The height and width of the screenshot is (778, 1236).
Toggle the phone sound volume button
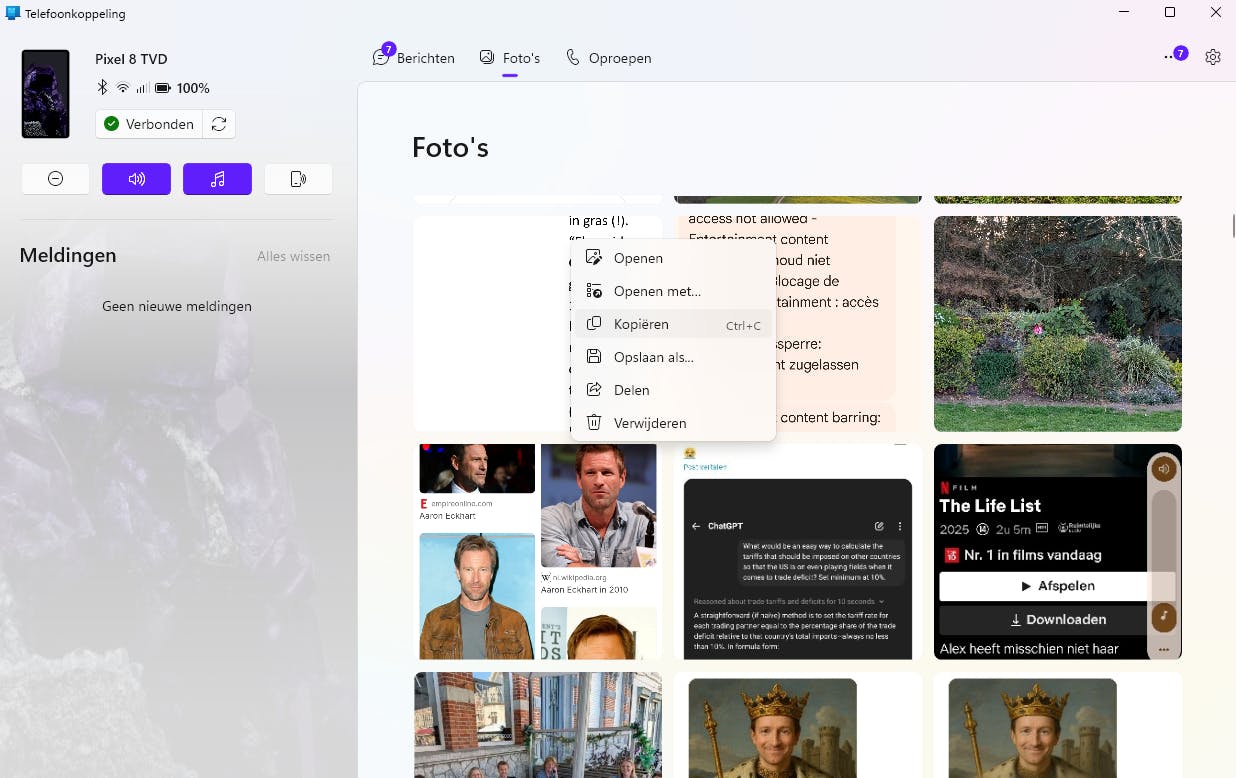click(x=136, y=179)
